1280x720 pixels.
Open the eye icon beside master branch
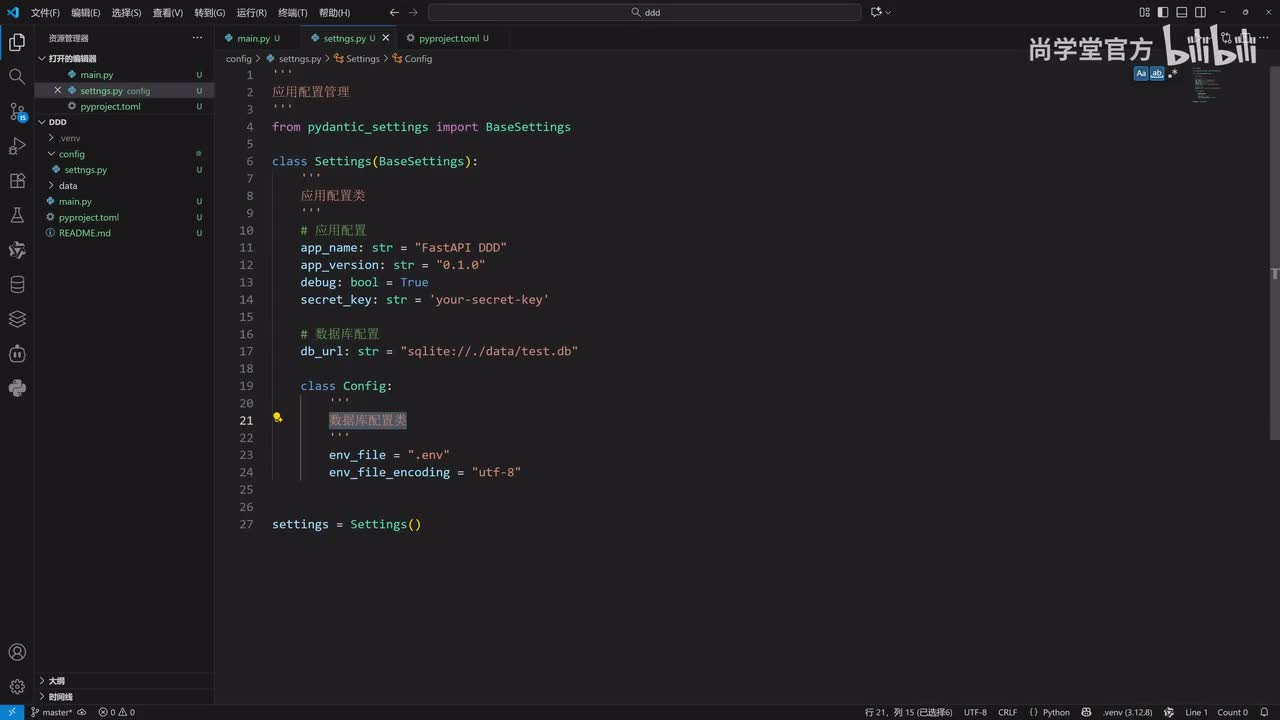[82, 712]
